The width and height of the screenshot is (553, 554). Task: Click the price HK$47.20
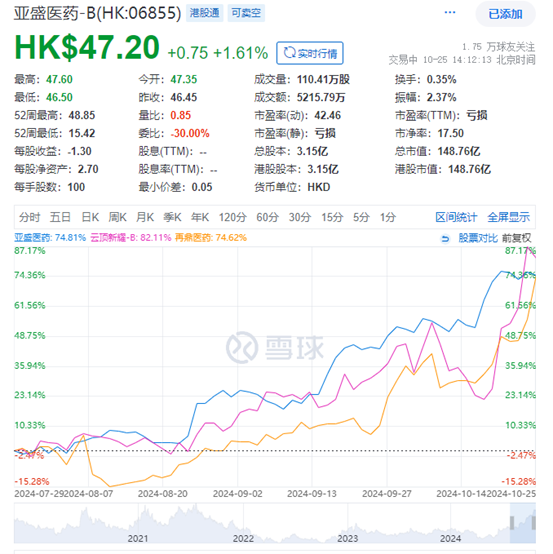[87, 47]
